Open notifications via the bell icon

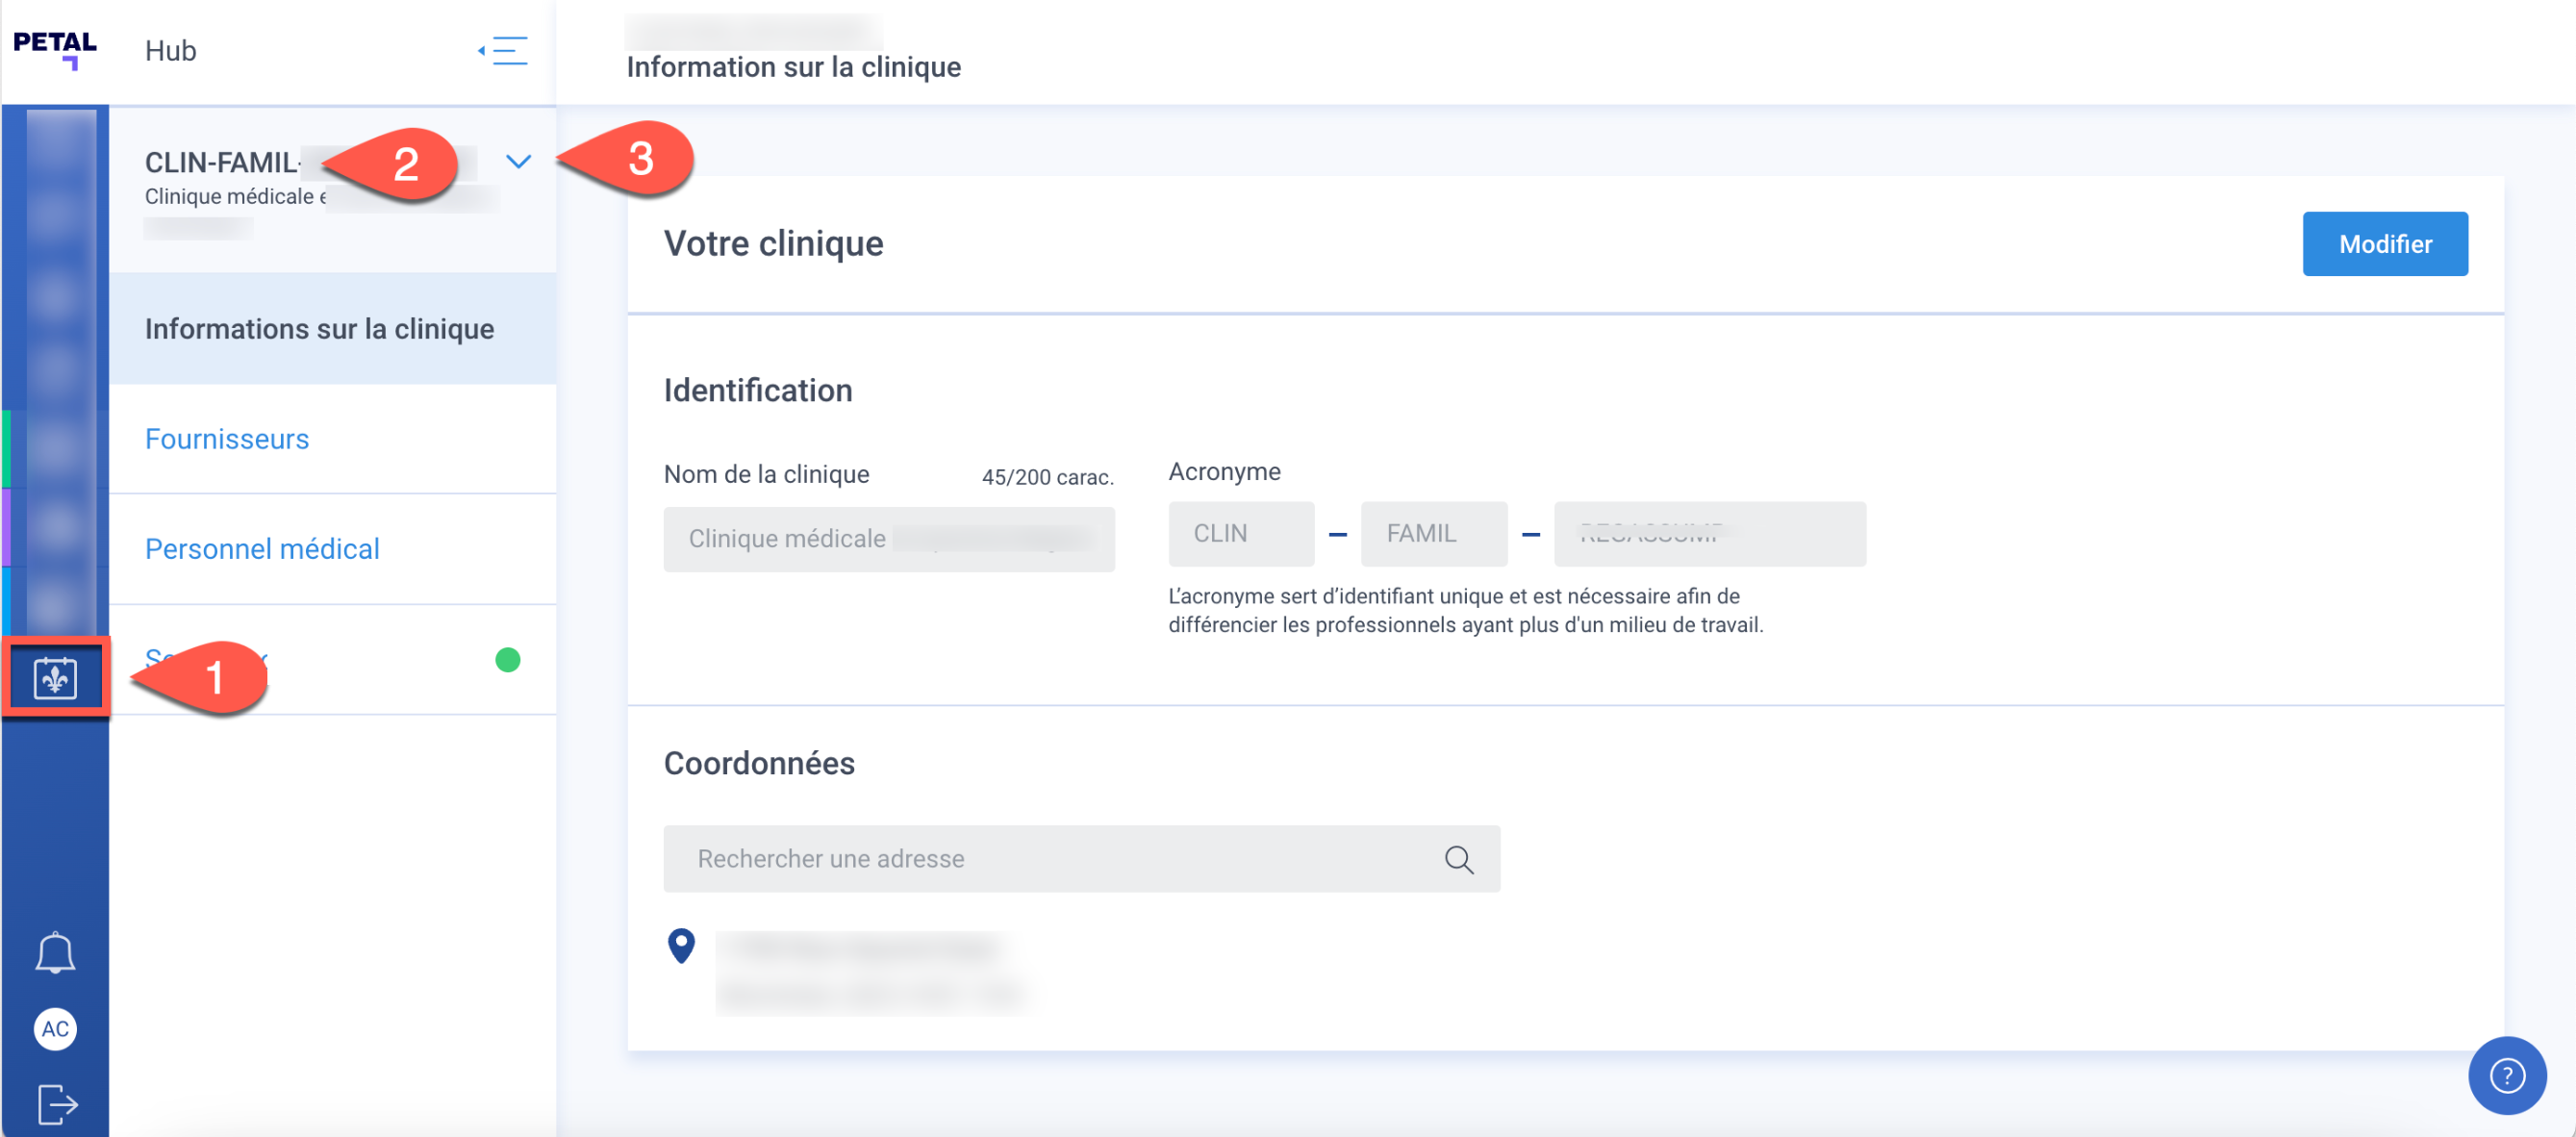click(x=55, y=951)
